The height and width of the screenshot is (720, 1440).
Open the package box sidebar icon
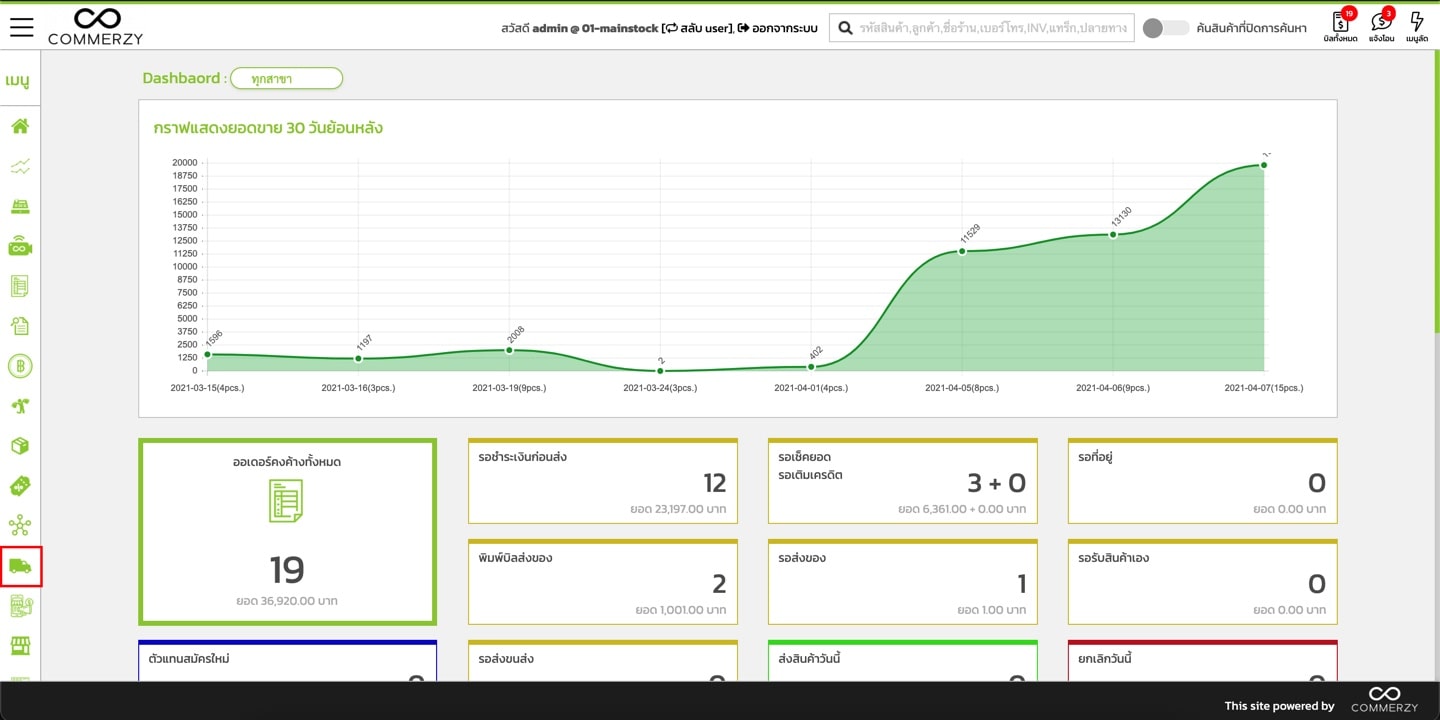[20, 446]
